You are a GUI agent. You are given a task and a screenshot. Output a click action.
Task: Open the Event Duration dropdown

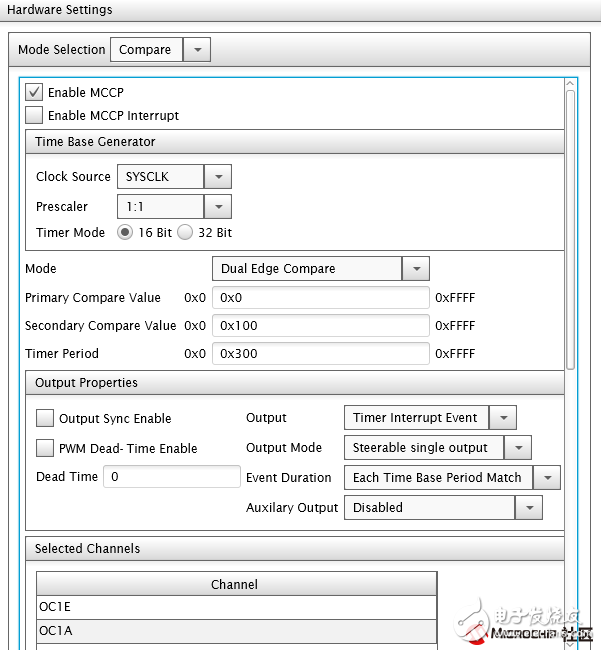click(x=547, y=478)
